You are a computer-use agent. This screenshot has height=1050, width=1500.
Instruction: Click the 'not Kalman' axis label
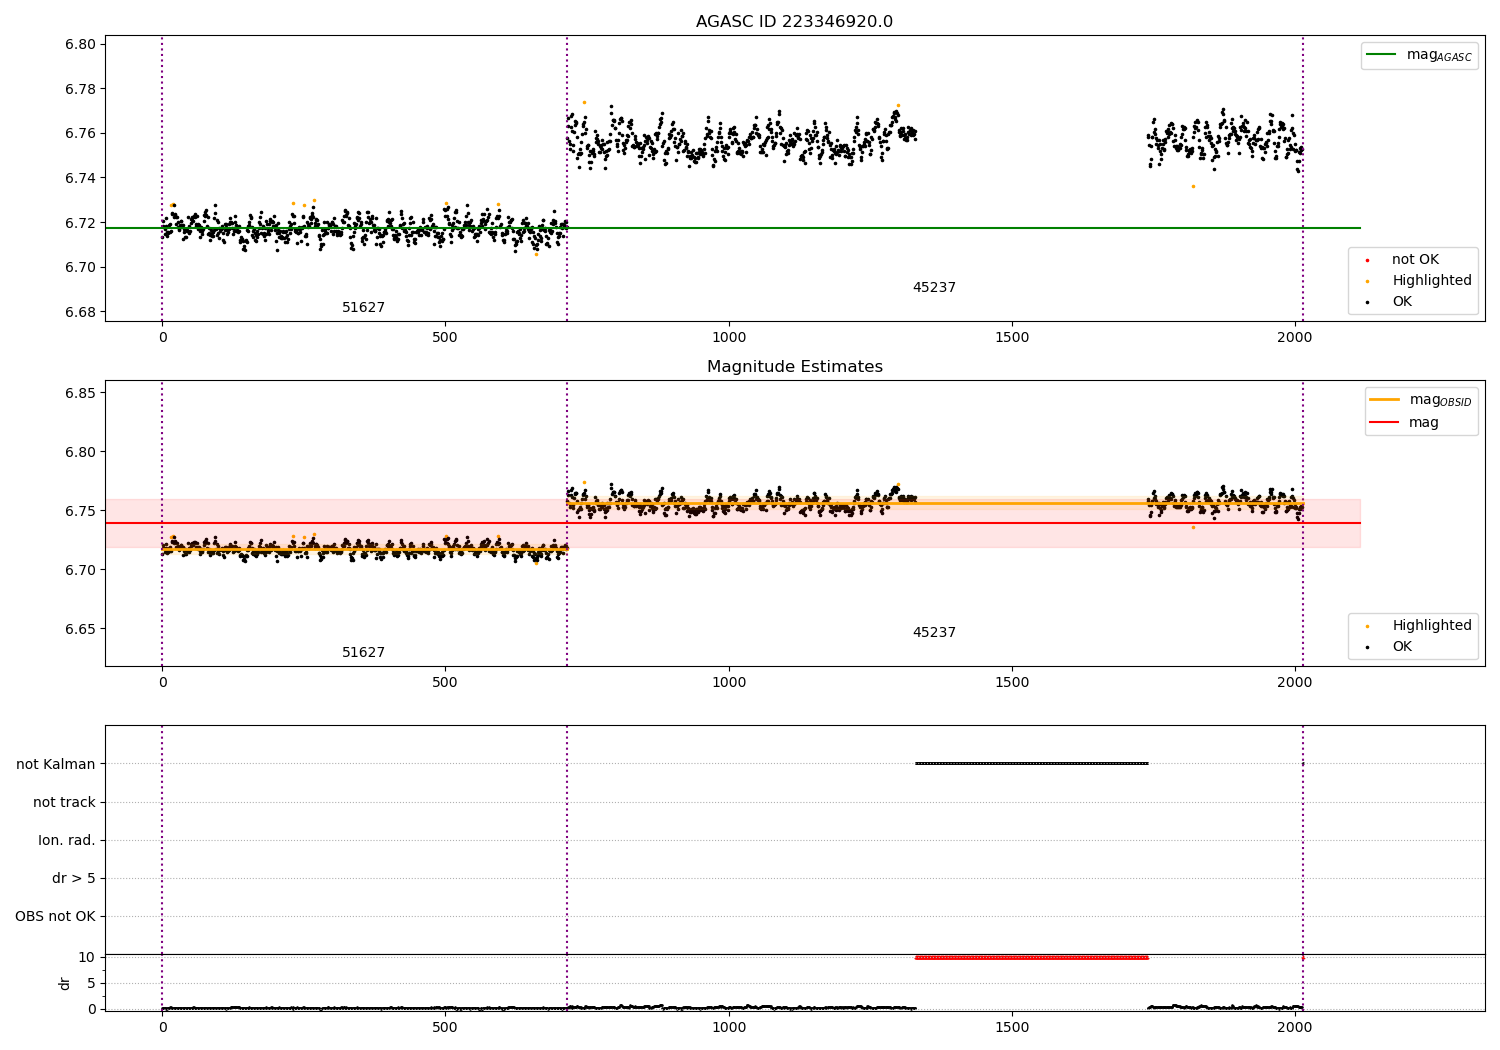[56, 764]
